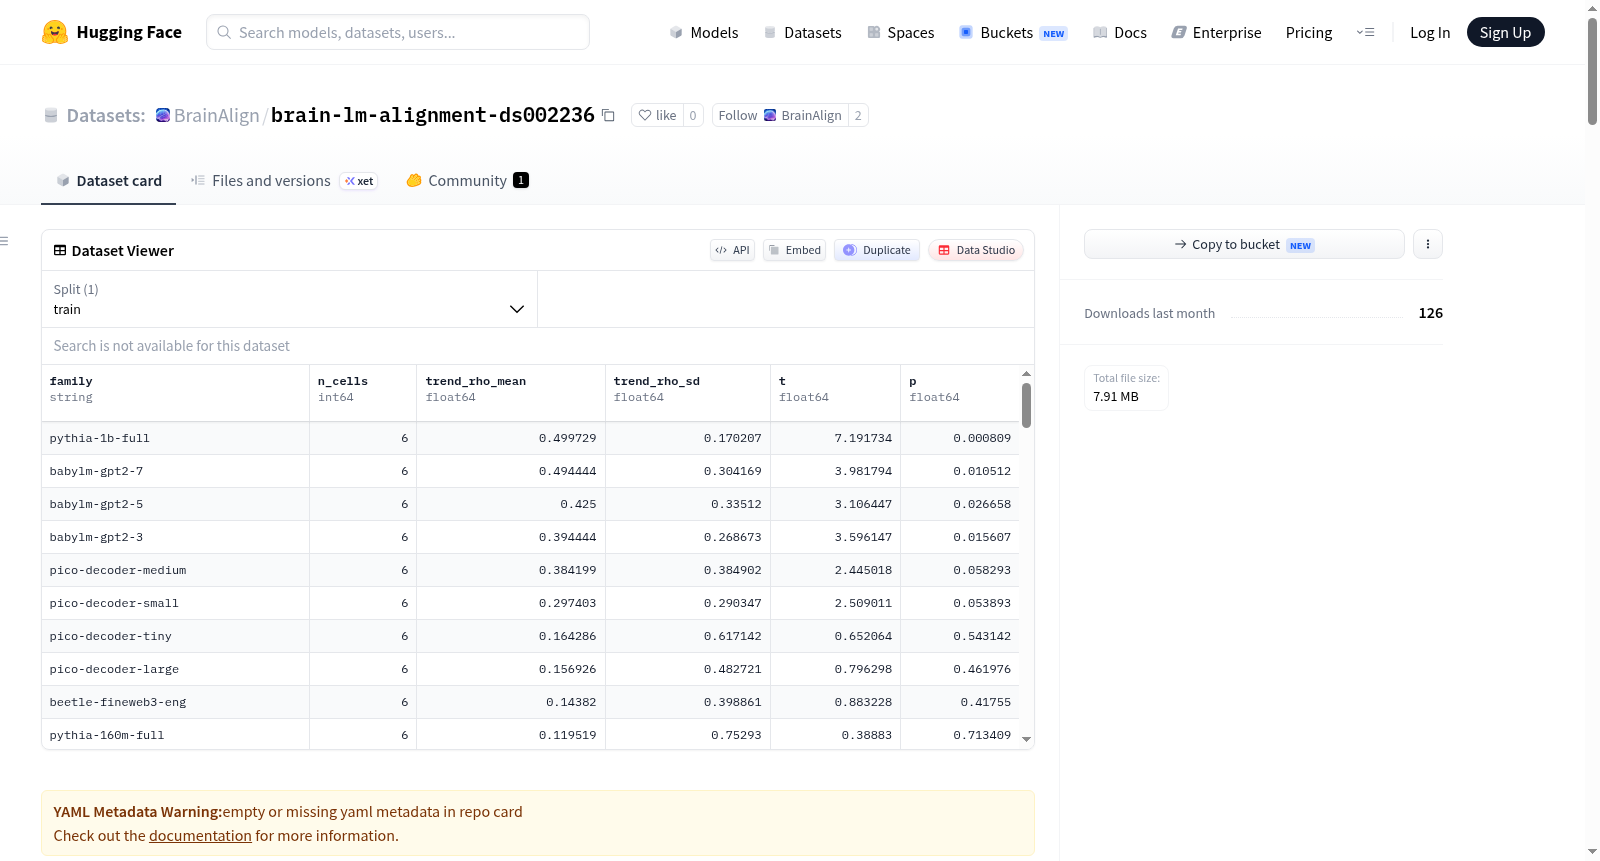Open the documentation link in YAML warning
Viewport: 1600px width, 861px height.
pos(200,836)
